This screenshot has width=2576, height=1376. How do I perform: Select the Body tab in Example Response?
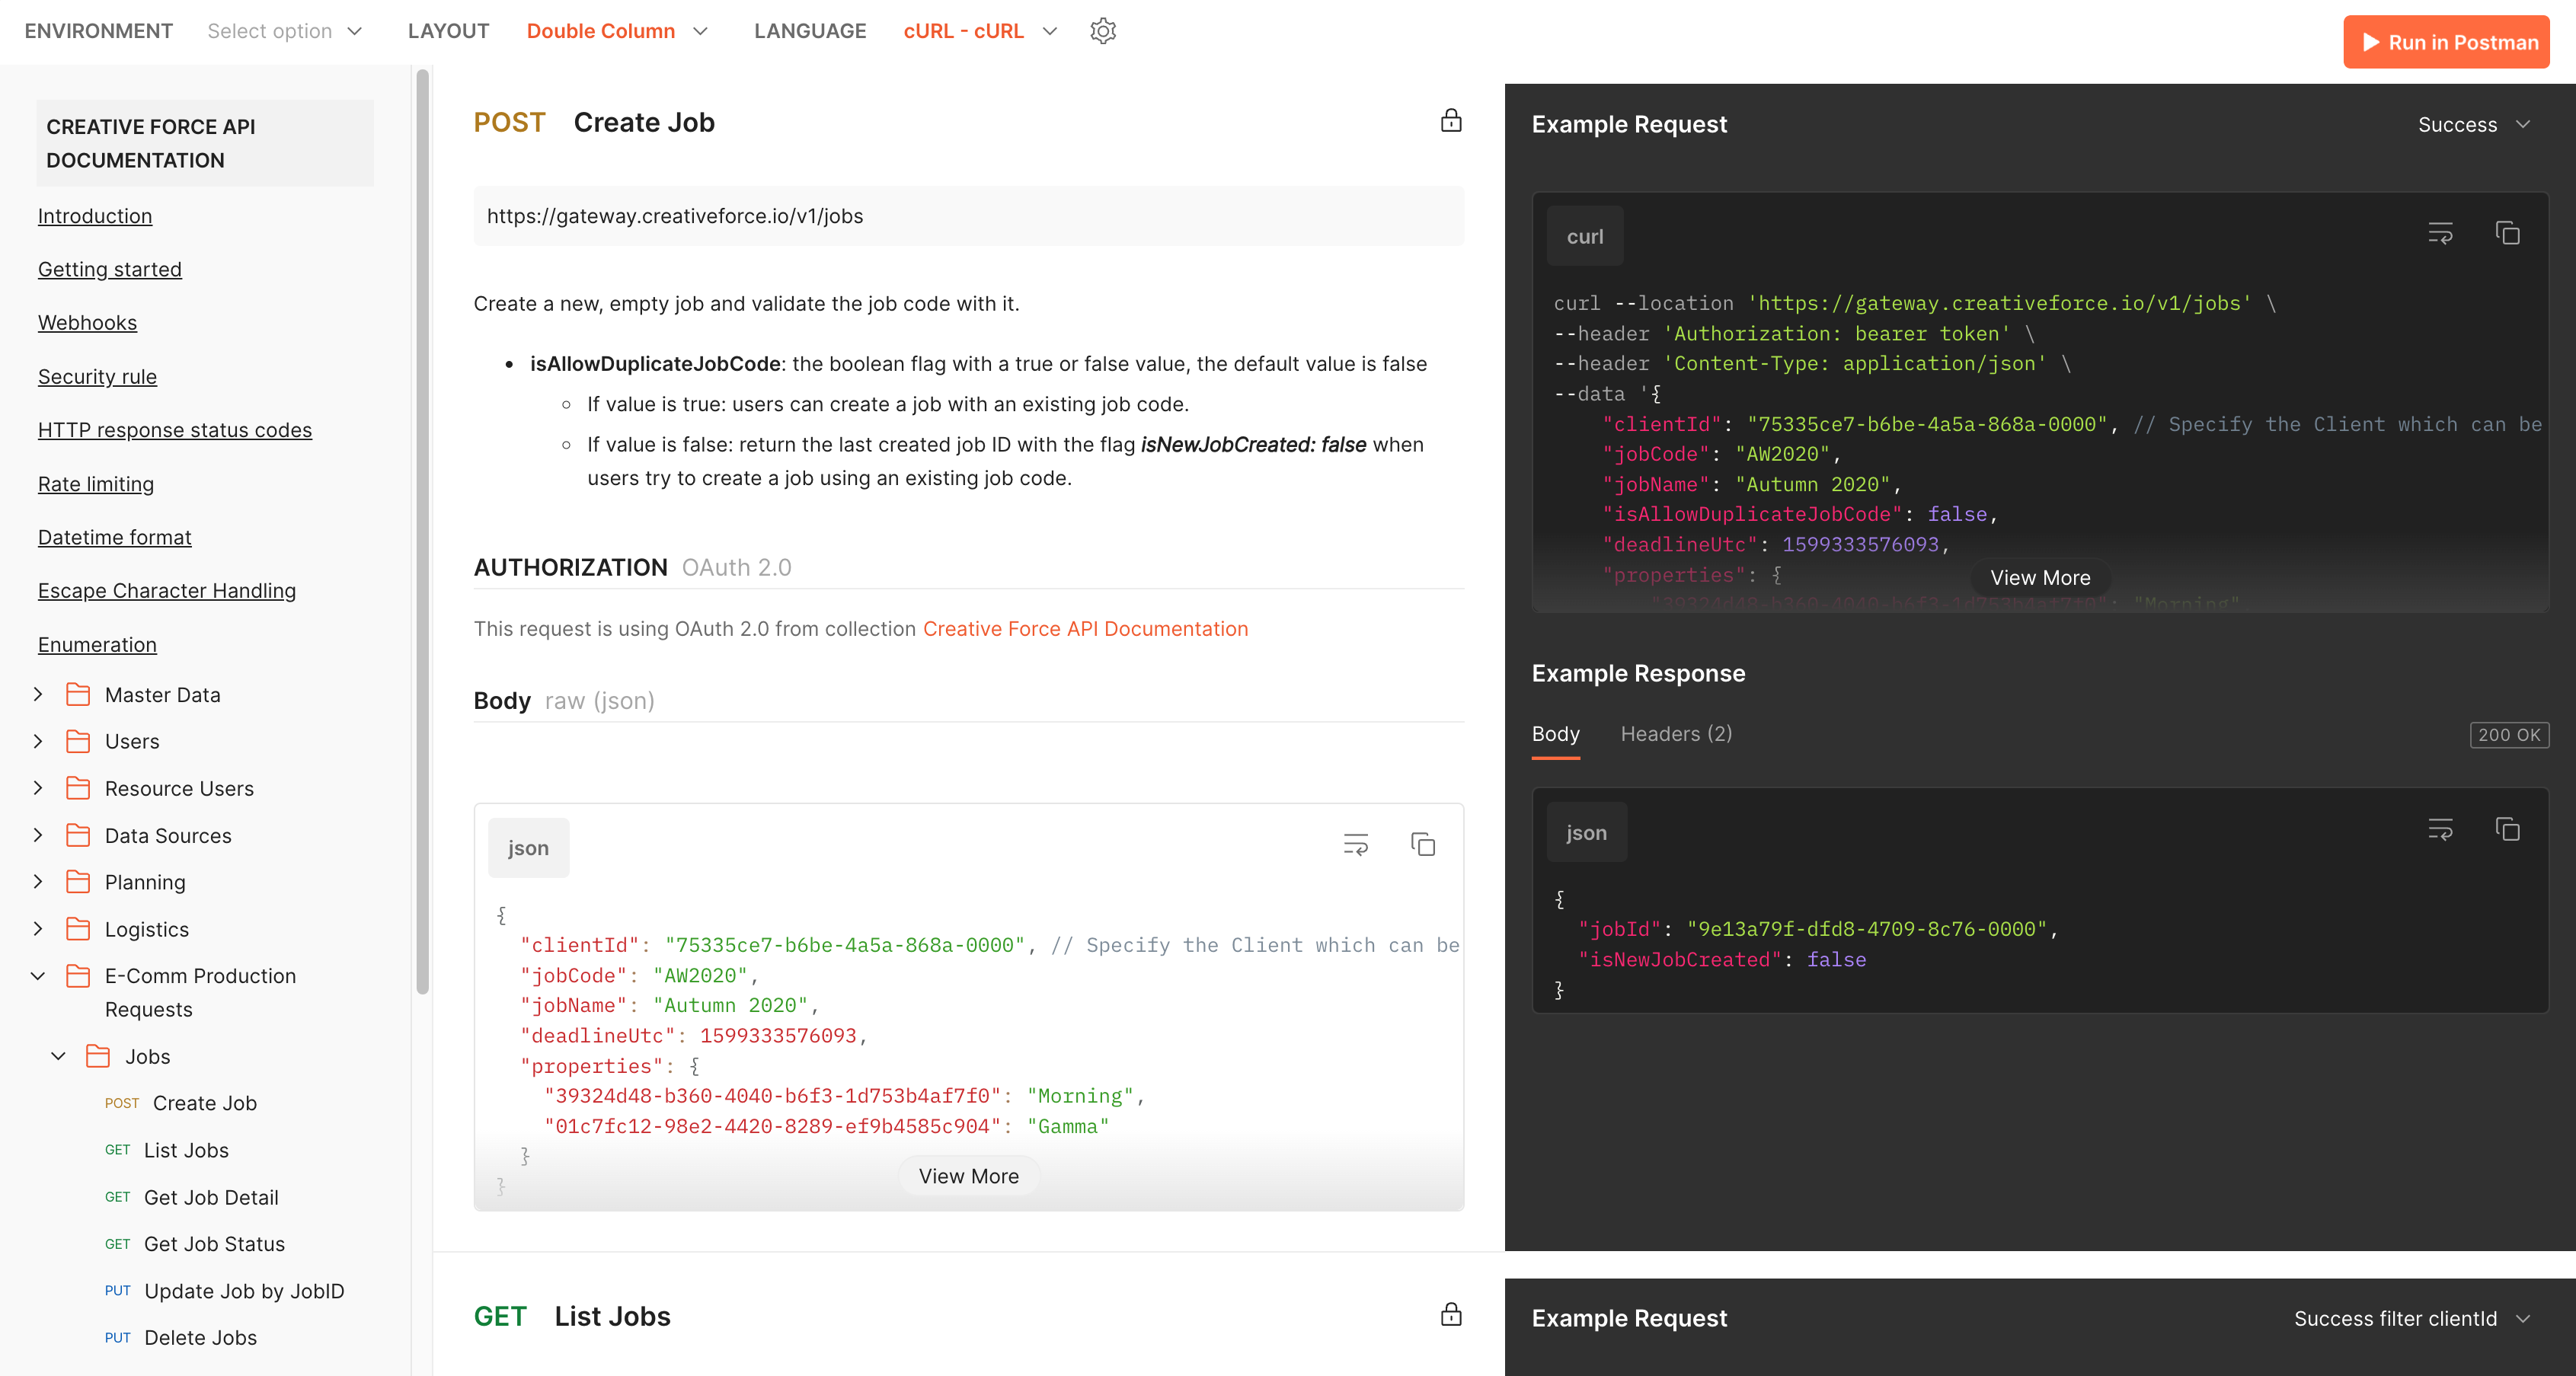click(x=1555, y=734)
